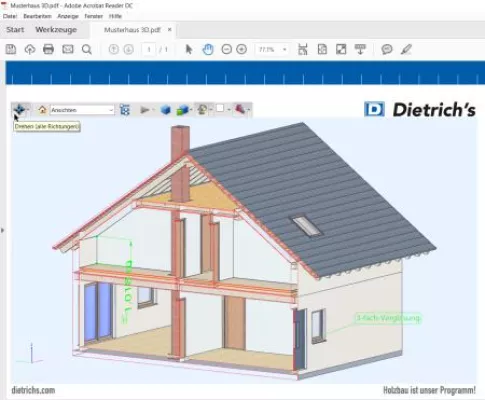
Task: Open the Hilfe menu
Action: [x=115, y=16]
